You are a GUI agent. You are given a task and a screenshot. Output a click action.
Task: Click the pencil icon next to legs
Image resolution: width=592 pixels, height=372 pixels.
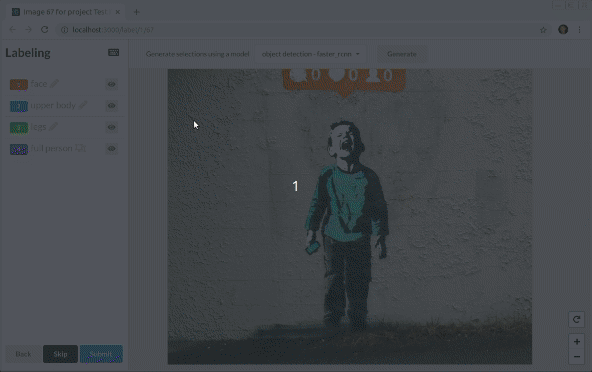pyautogui.click(x=53, y=127)
